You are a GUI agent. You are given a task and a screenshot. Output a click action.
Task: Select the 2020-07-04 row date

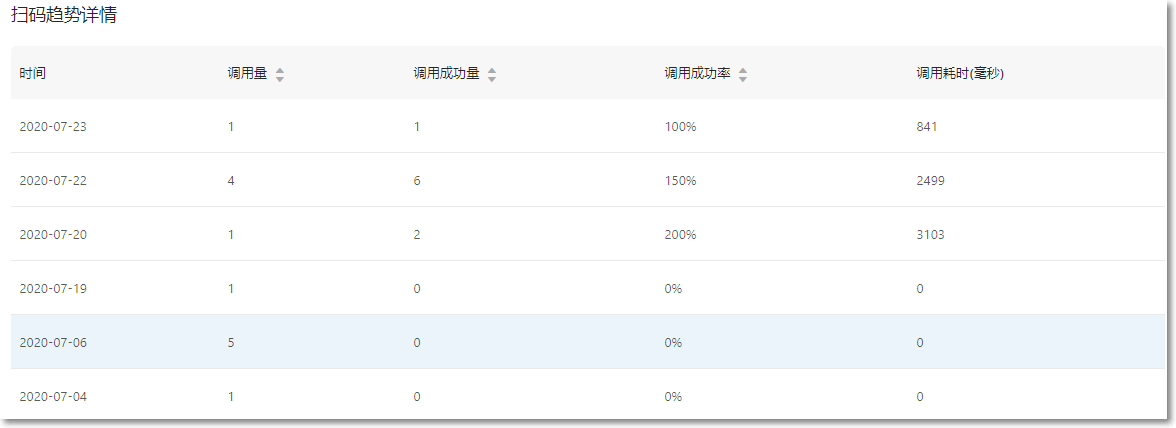coord(53,397)
